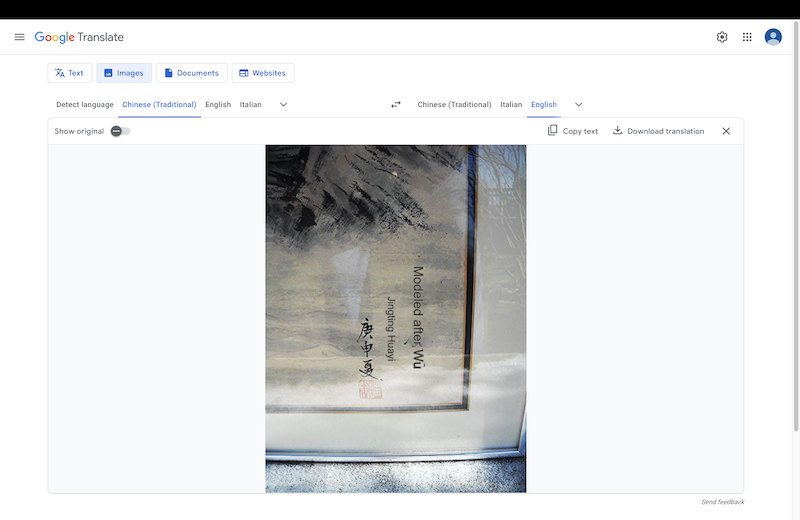Click the Google Translate logo

point(79,37)
